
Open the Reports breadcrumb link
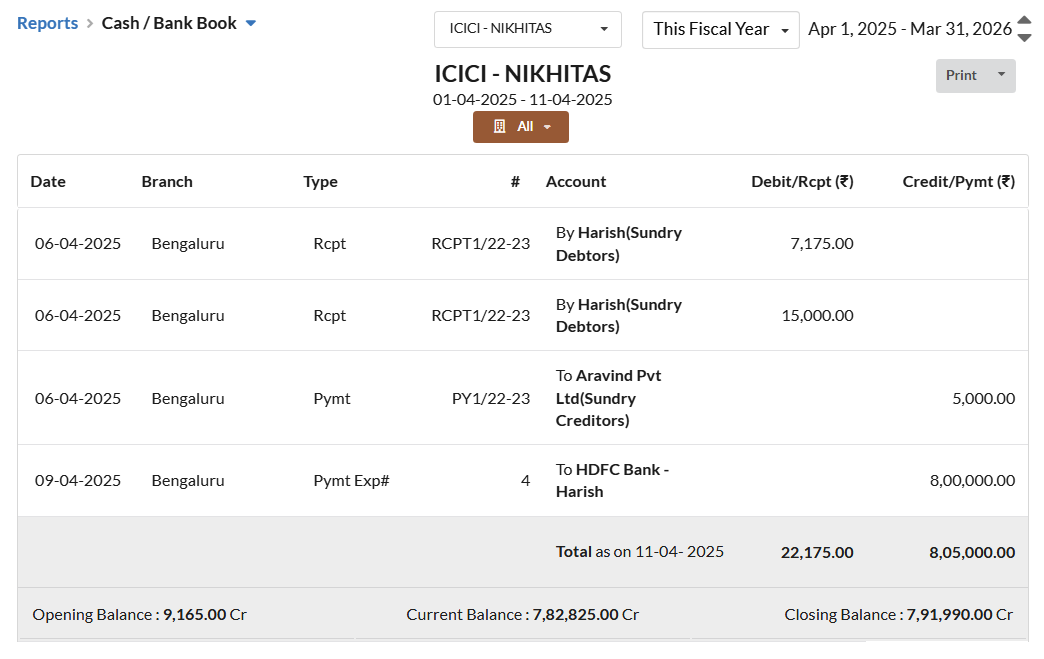pyautogui.click(x=47, y=23)
